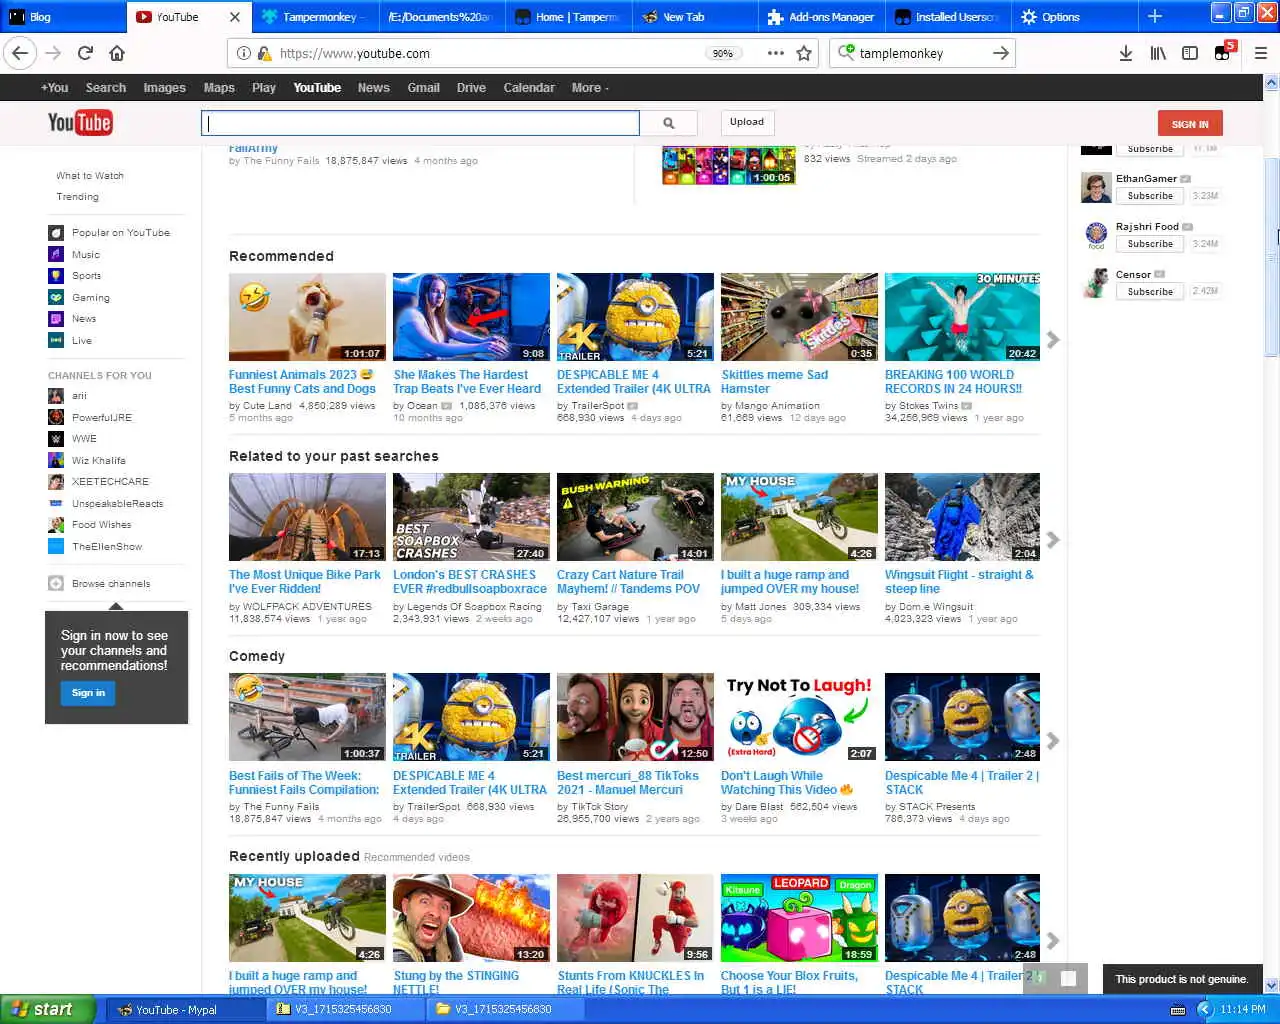Screen dimensions: 1280x1024
Task: Click the browser Back arrow button
Action: 20,53
